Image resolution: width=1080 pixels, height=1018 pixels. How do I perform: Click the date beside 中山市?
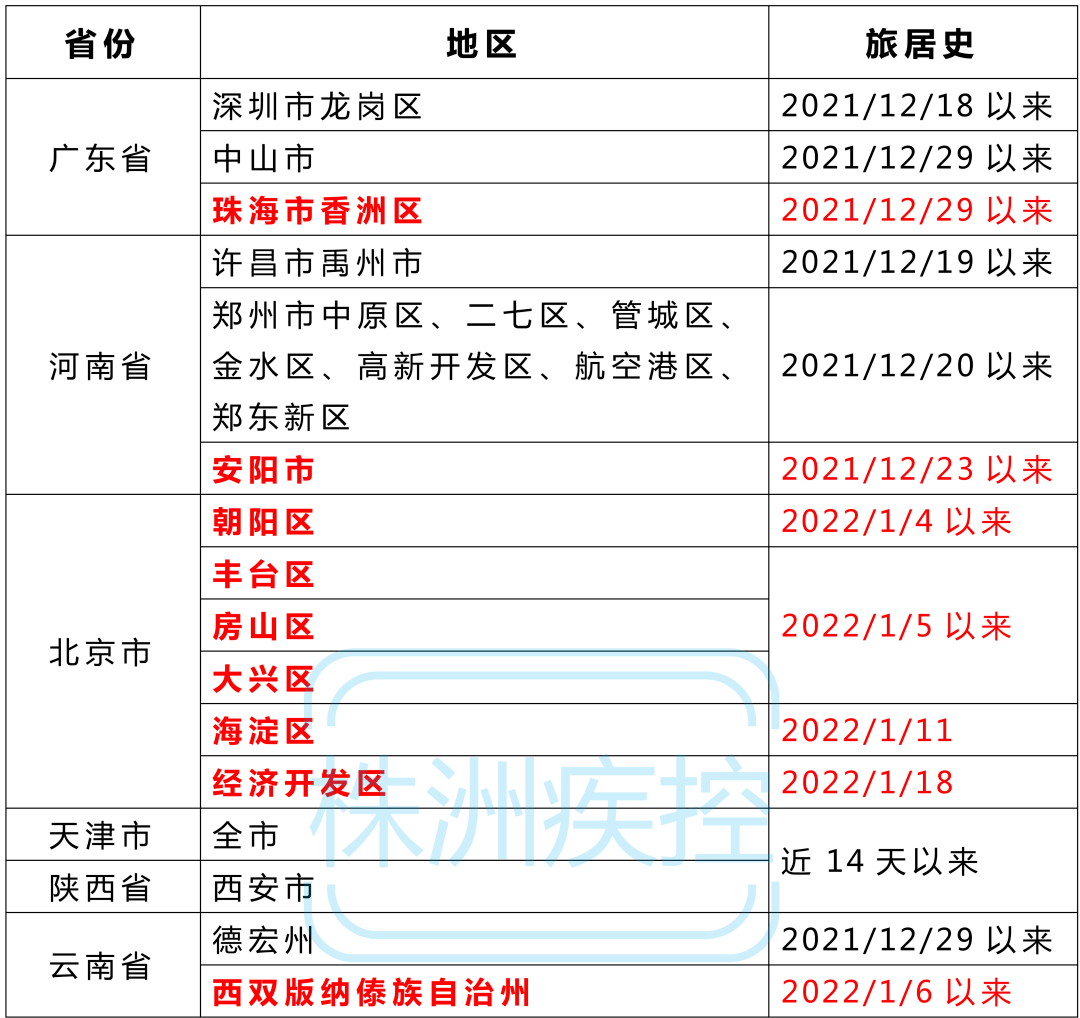[917, 158]
